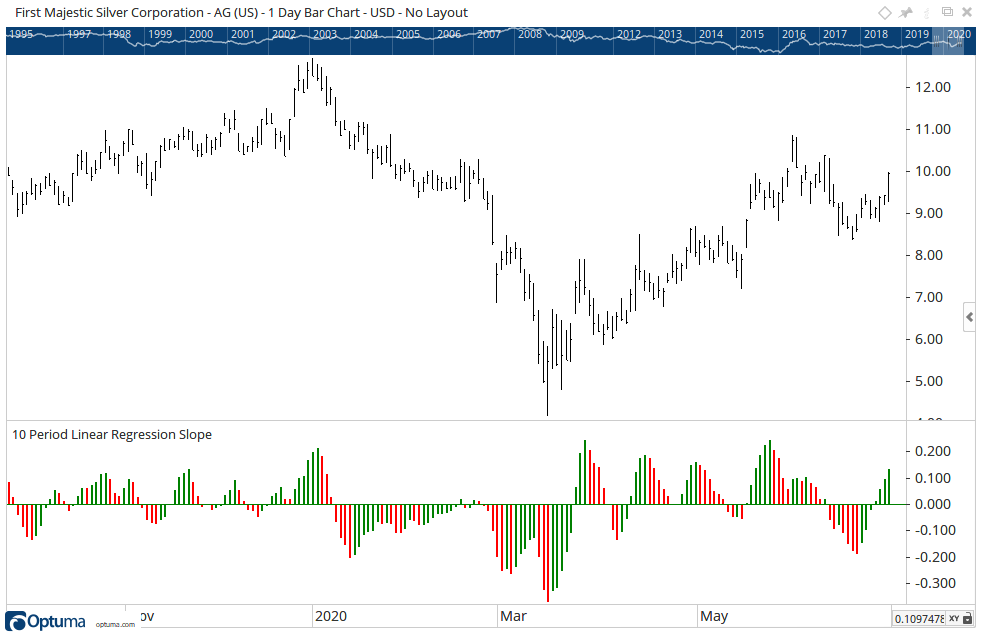This screenshot has height=635, width=982.
Task: Click the 0.000 slope axis label
Action: pos(933,504)
